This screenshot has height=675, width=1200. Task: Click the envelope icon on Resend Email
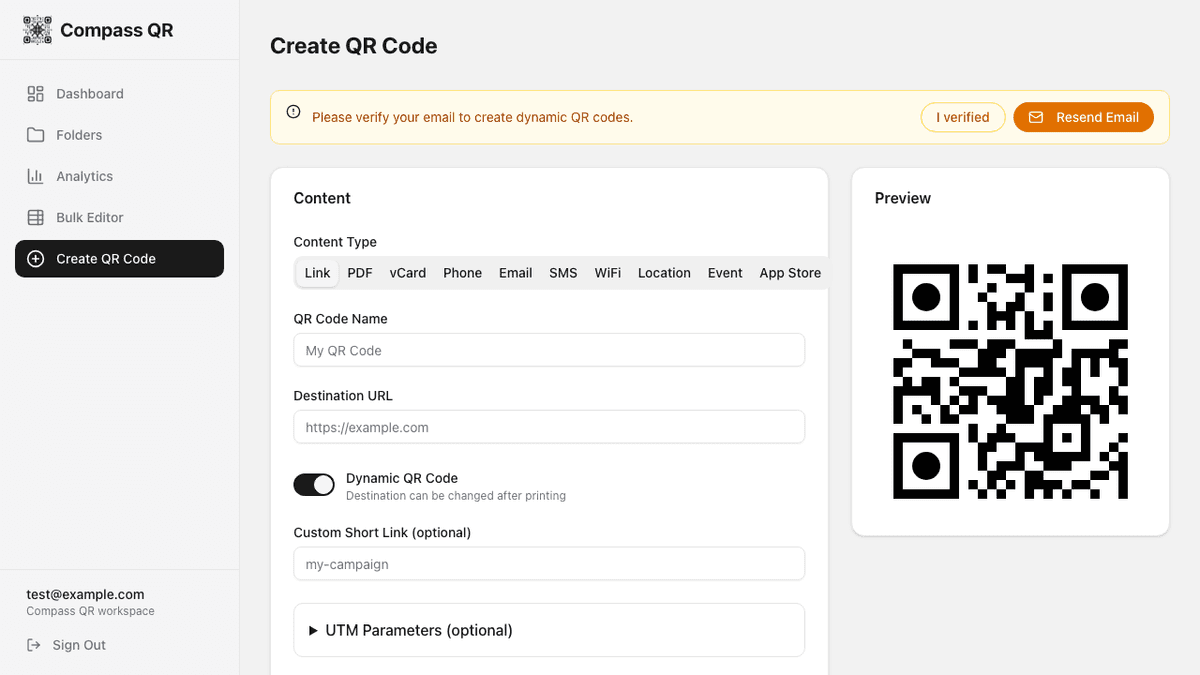[x=1036, y=117]
